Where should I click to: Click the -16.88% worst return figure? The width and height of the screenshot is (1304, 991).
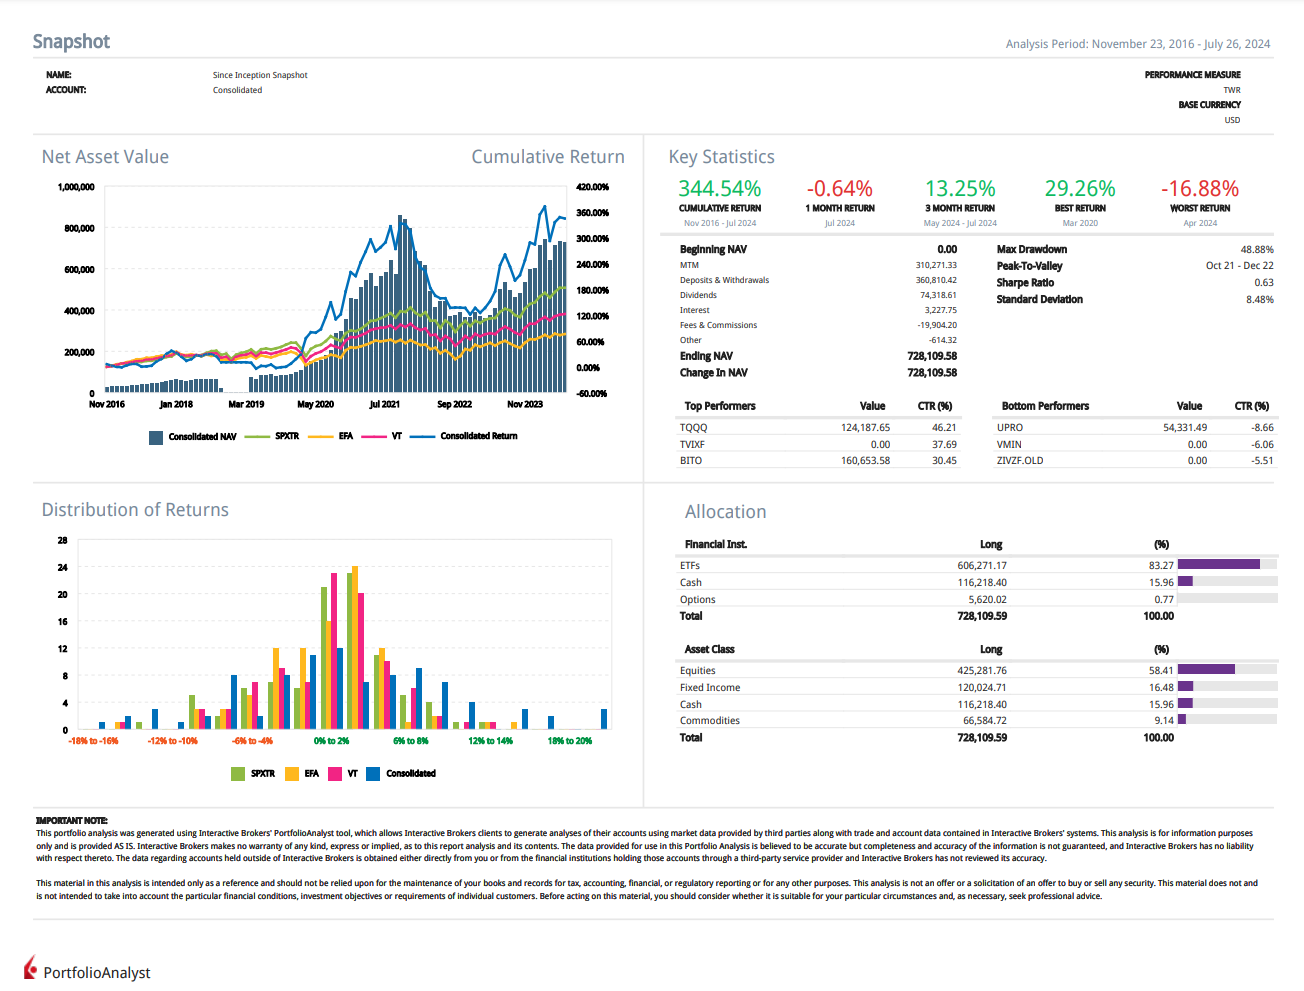coord(1199,189)
